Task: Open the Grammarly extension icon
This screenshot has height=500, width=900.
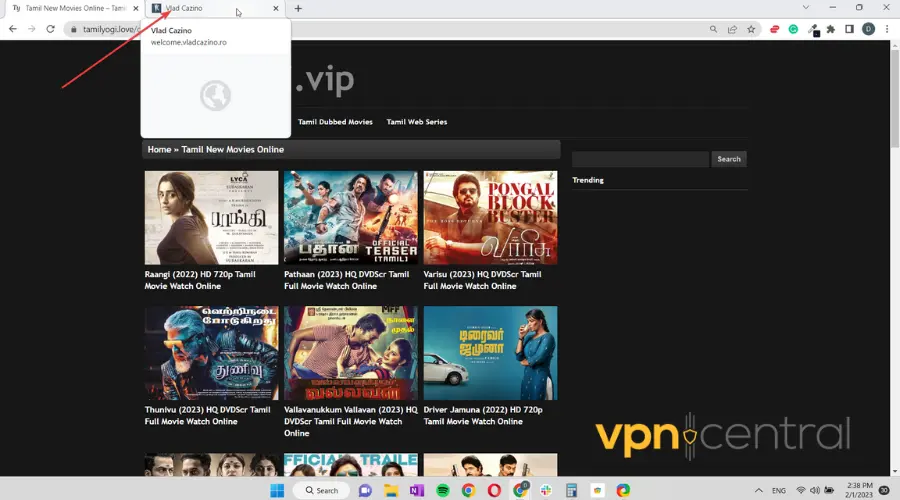Action: [x=792, y=29]
